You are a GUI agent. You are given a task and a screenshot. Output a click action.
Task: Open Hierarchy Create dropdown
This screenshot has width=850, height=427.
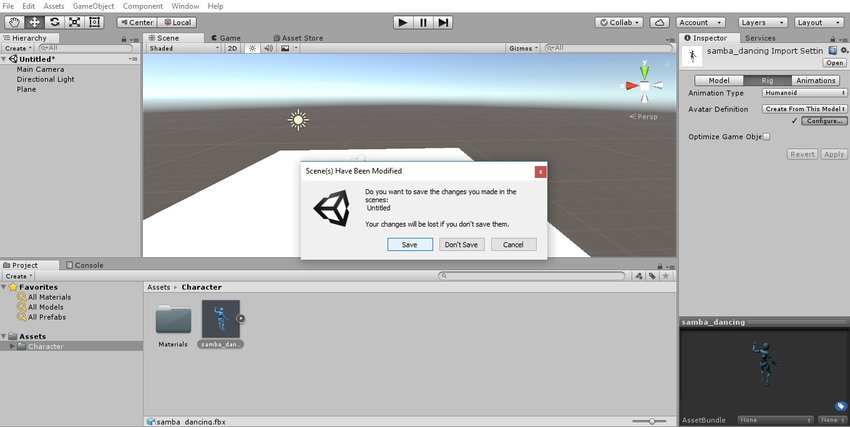tap(18, 48)
